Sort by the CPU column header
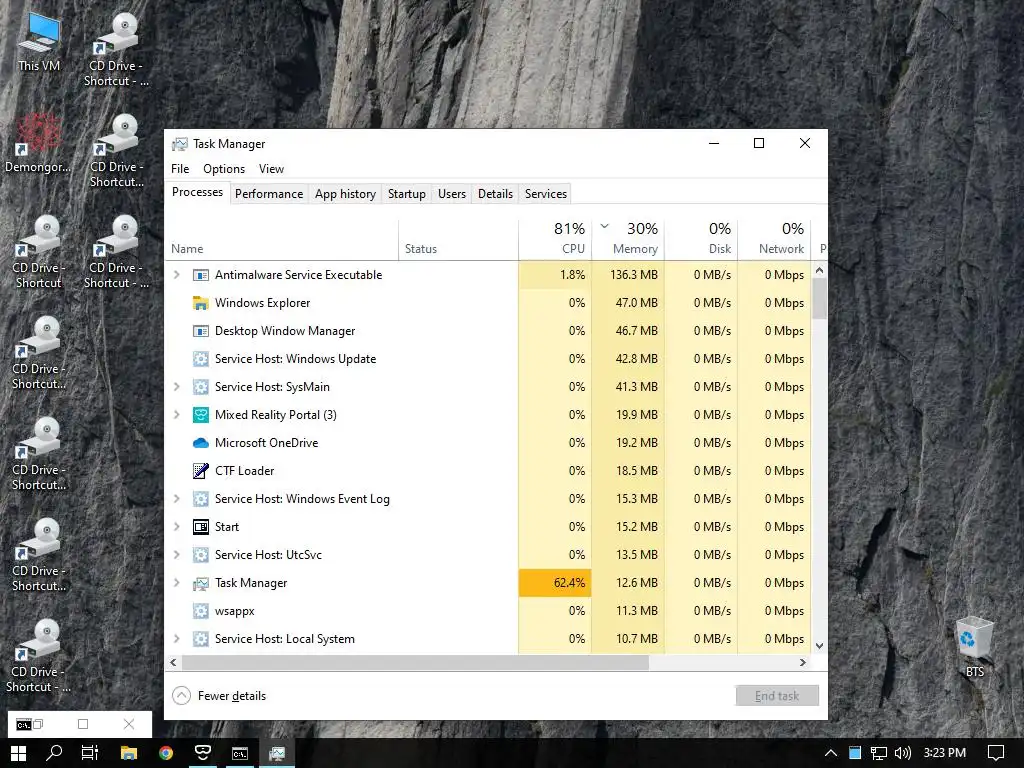 tap(555, 238)
